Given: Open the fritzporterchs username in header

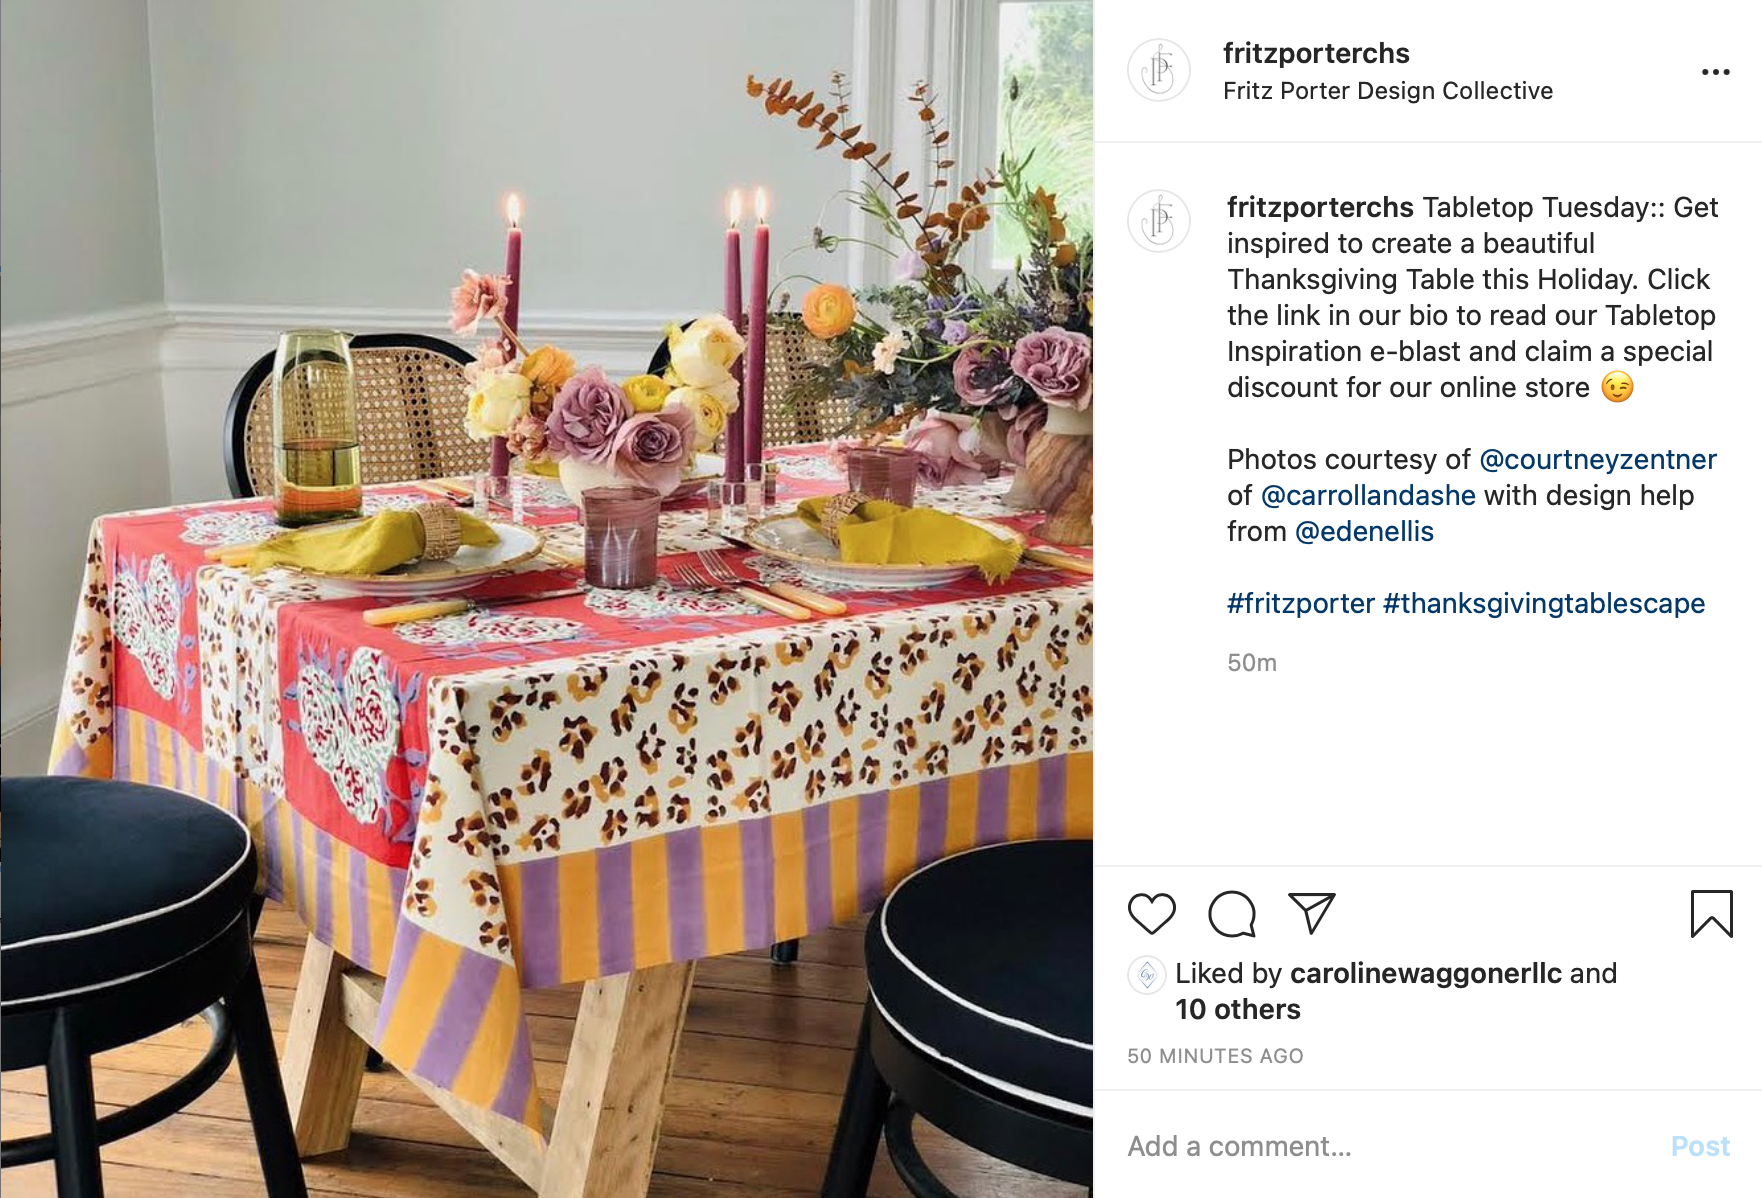Looking at the screenshot, I should 1316,53.
